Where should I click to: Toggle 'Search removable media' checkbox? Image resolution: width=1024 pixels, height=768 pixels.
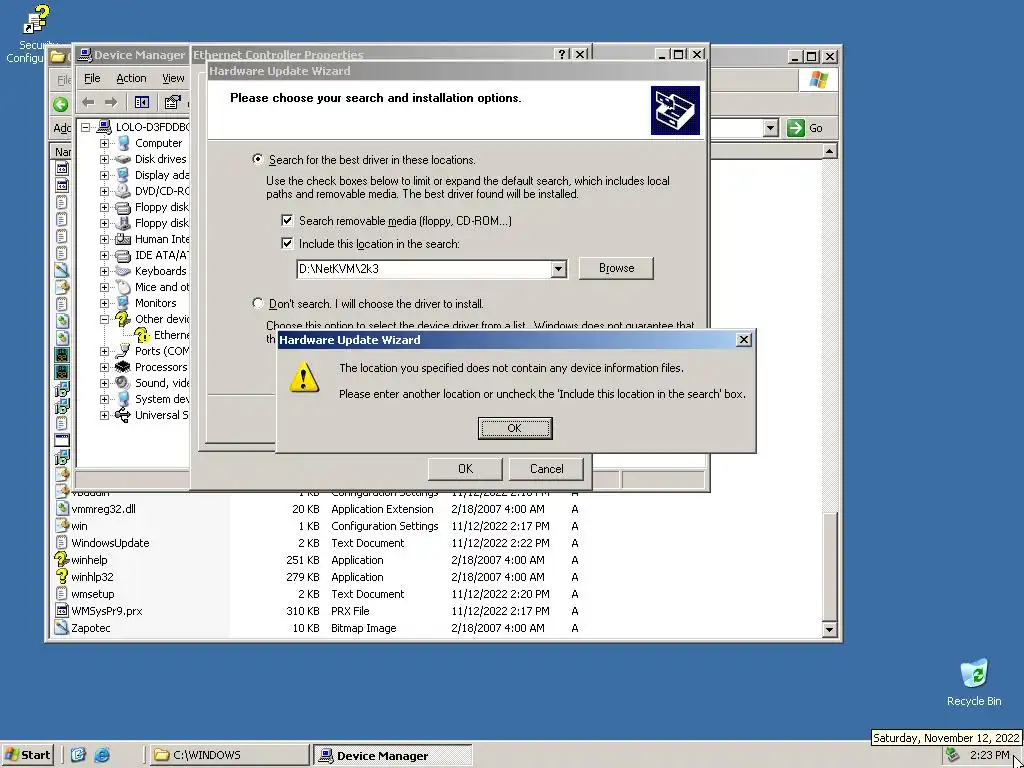(287, 221)
